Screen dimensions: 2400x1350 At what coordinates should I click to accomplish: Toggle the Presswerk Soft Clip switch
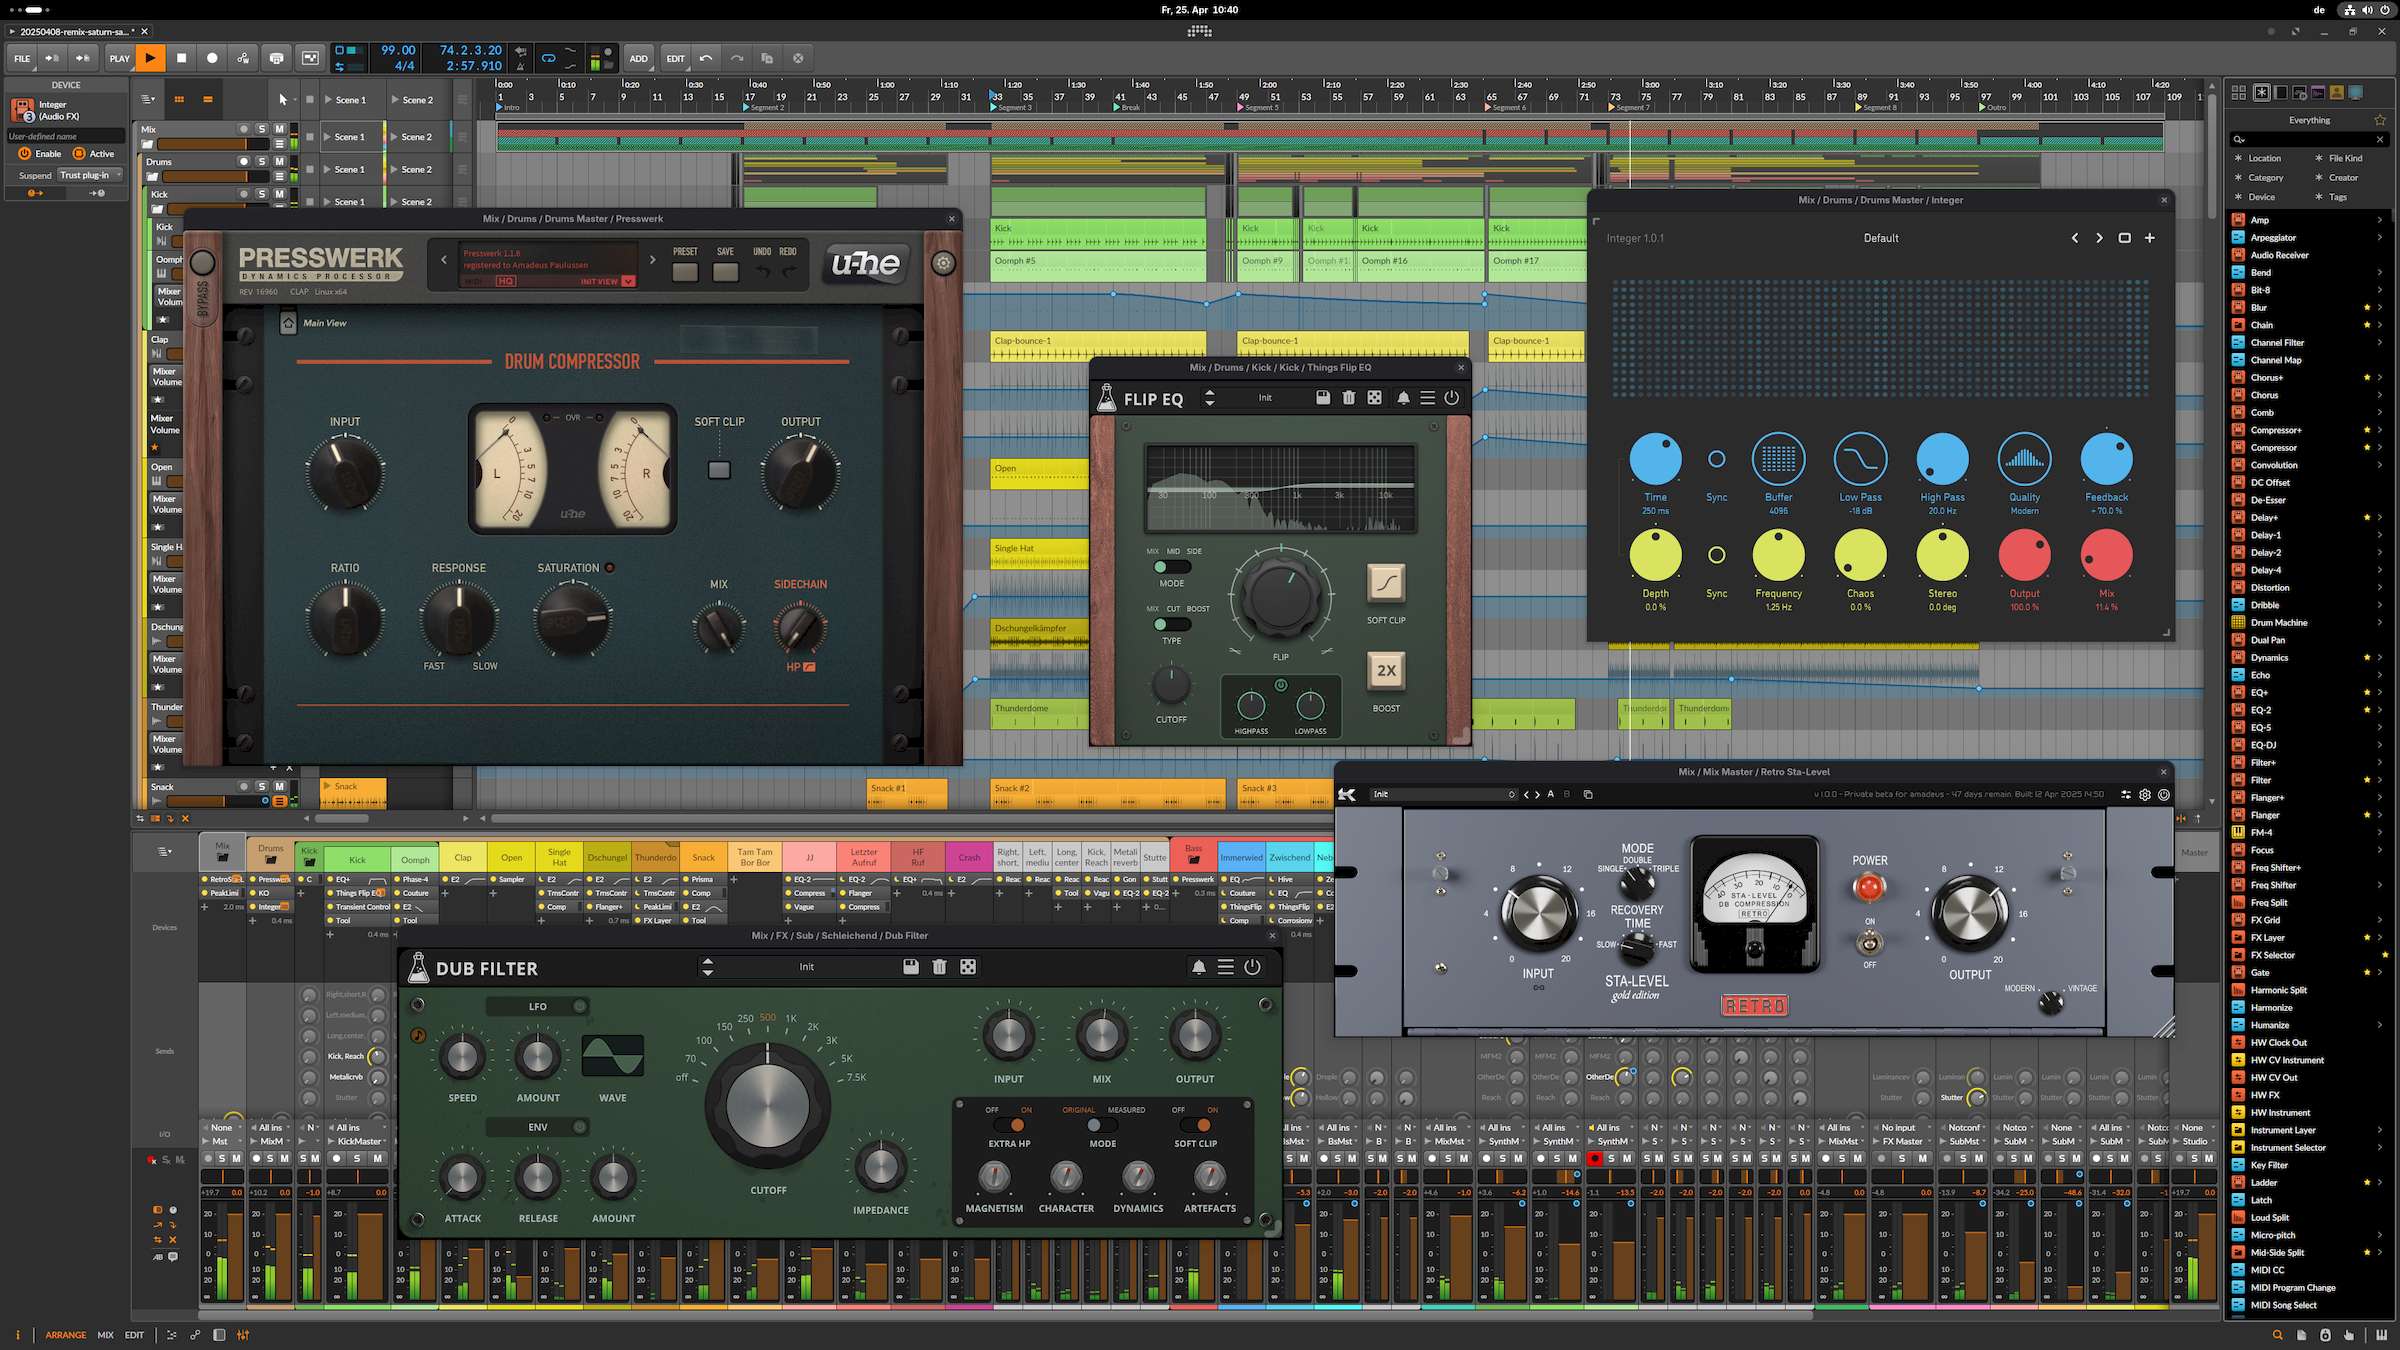pyautogui.click(x=719, y=469)
